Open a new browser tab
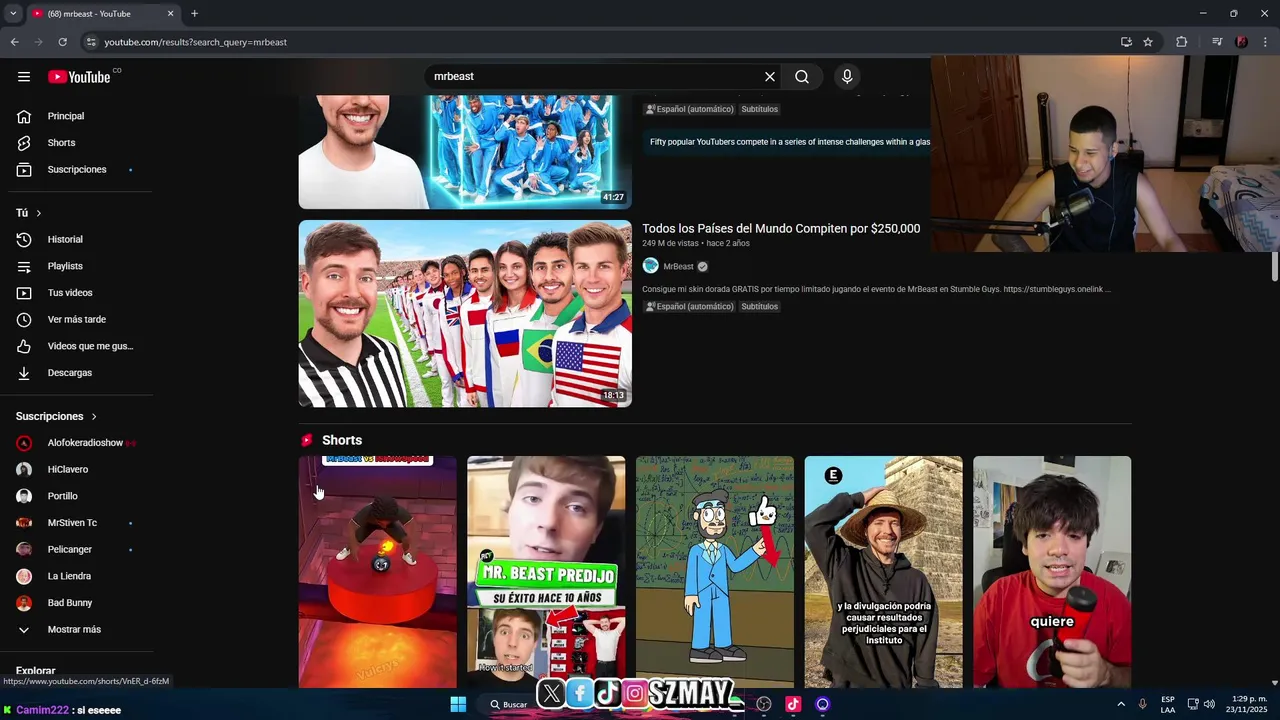 pos(194,14)
